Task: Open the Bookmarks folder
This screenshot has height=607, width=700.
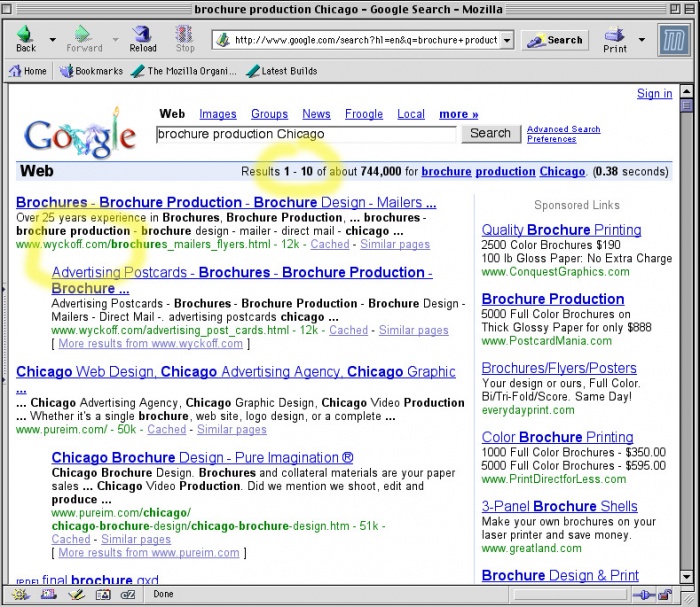Action: coord(91,71)
